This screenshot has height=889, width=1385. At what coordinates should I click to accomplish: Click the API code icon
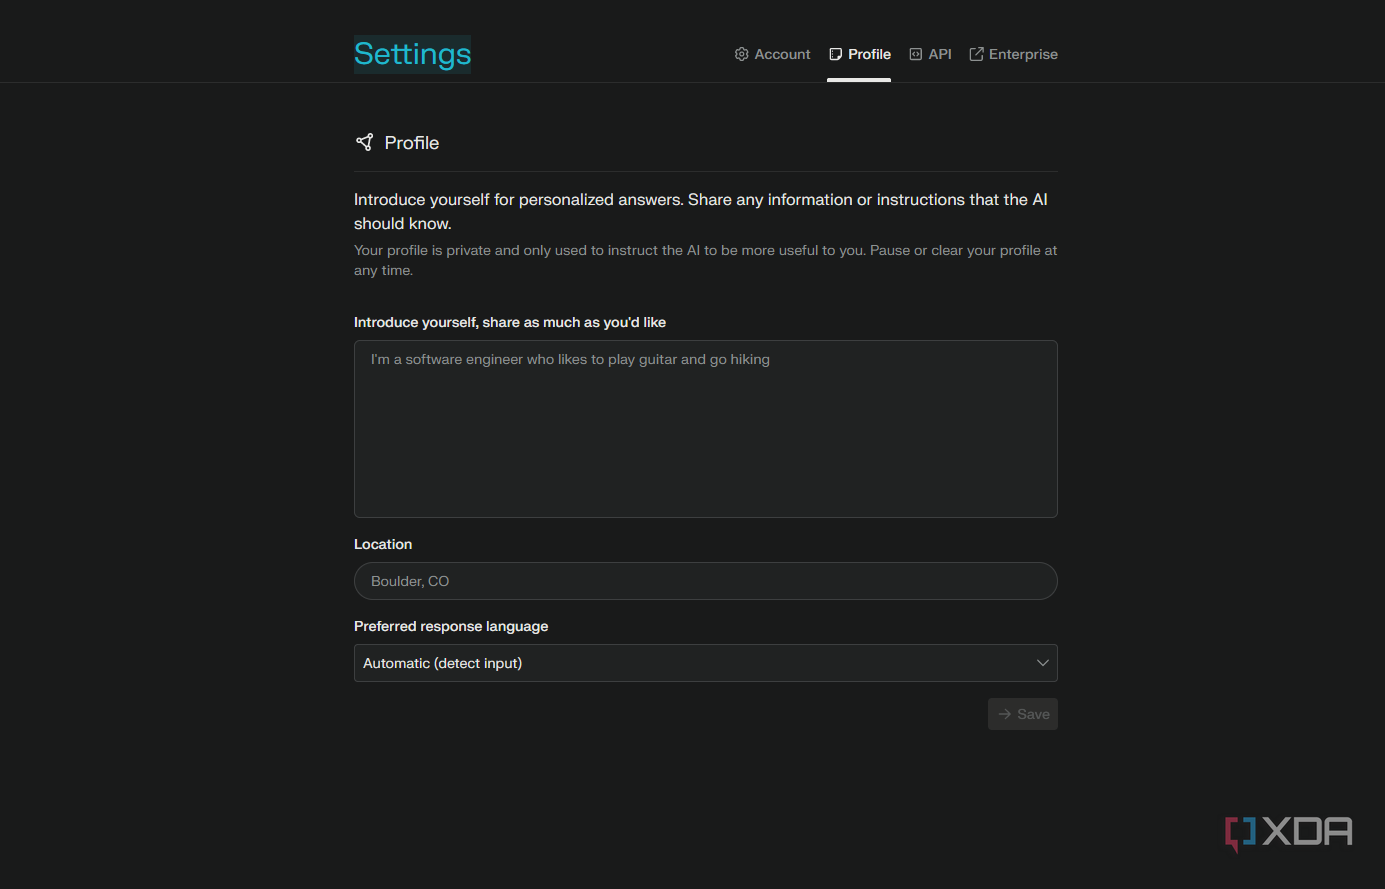pyautogui.click(x=915, y=54)
